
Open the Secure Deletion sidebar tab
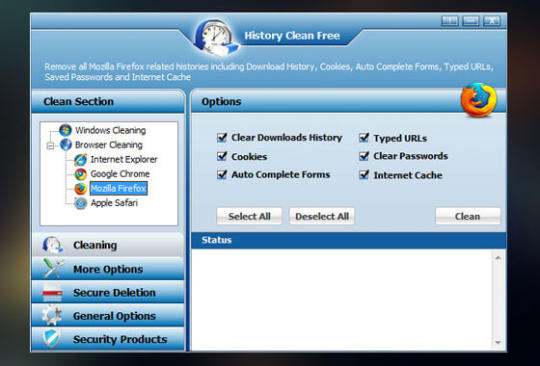(108, 292)
